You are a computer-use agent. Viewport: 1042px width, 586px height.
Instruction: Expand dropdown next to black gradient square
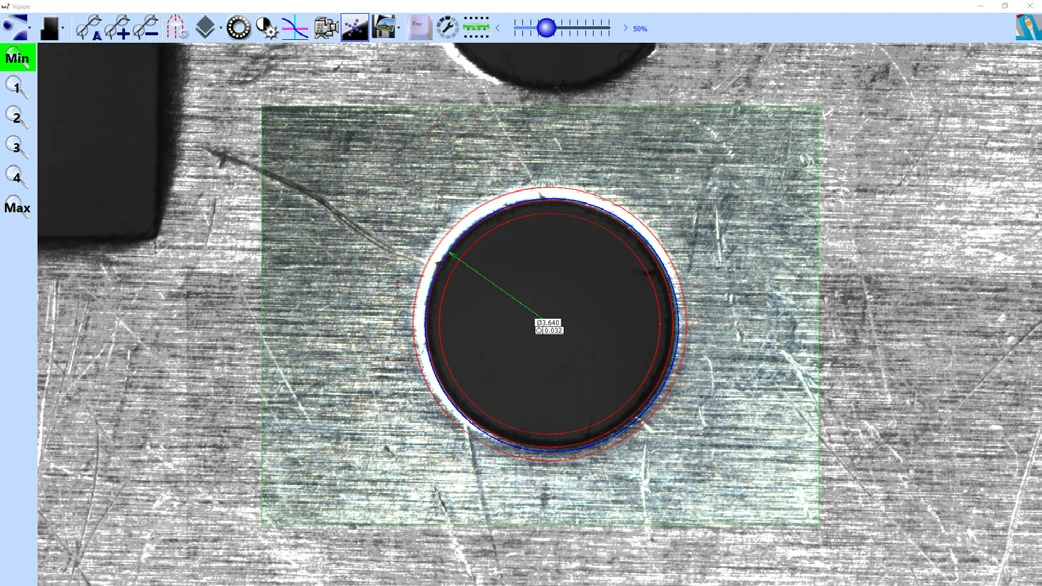(x=62, y=28)
